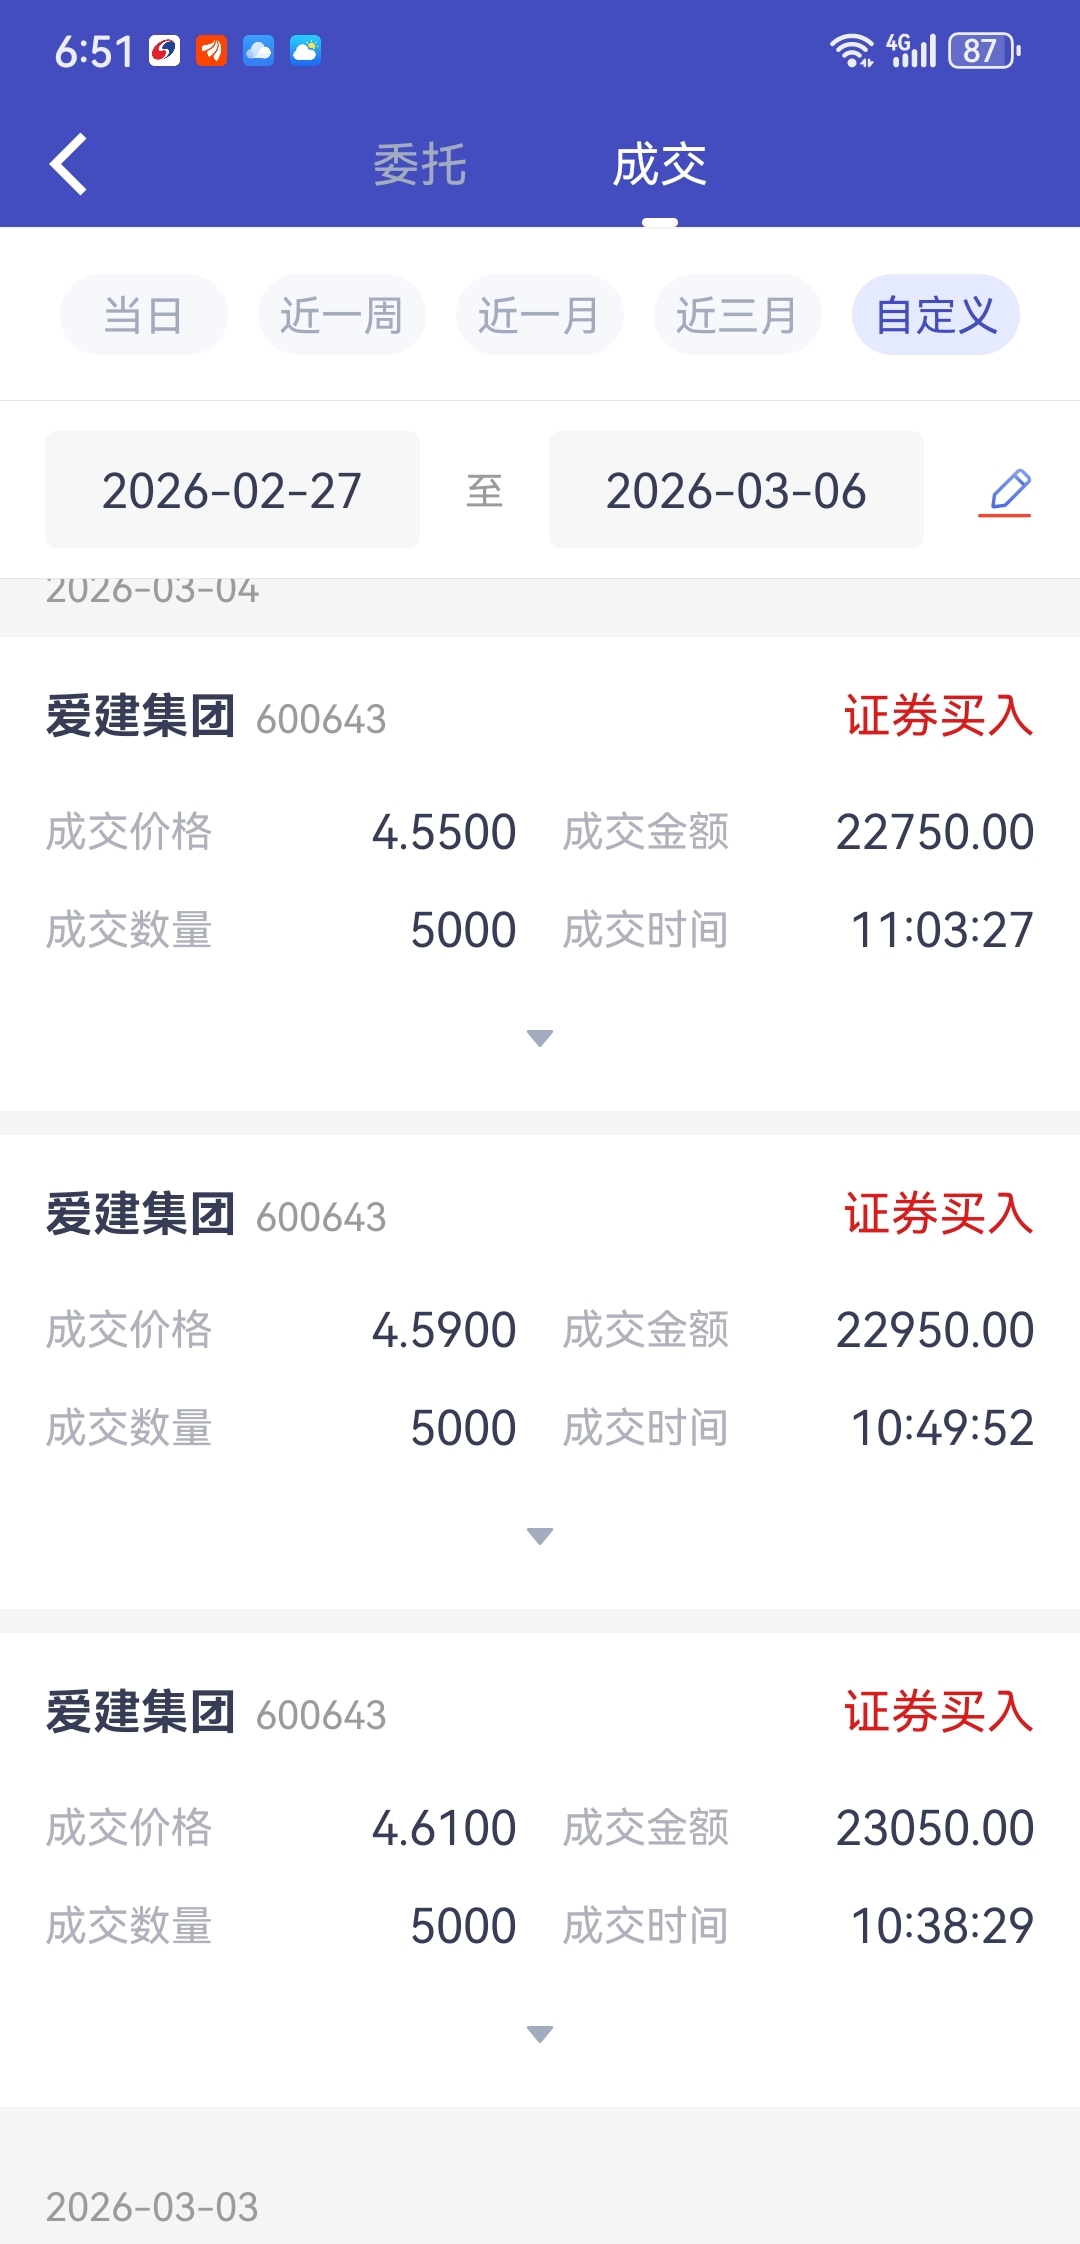Select the 当日 filter chip
The height and width of the screenshot is (2244, 1080).
144,315
